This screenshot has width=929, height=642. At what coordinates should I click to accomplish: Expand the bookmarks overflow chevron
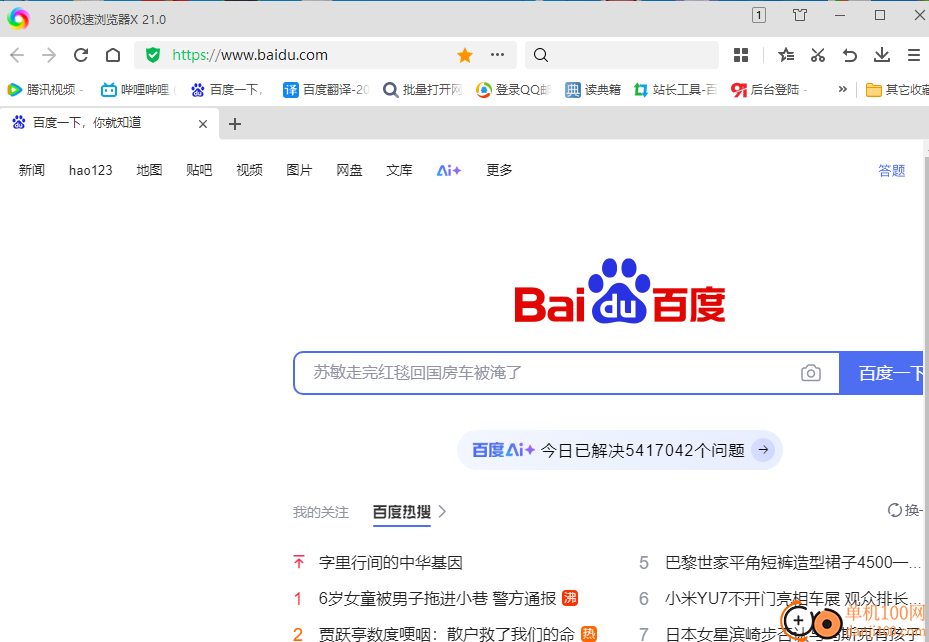(842, 89)
